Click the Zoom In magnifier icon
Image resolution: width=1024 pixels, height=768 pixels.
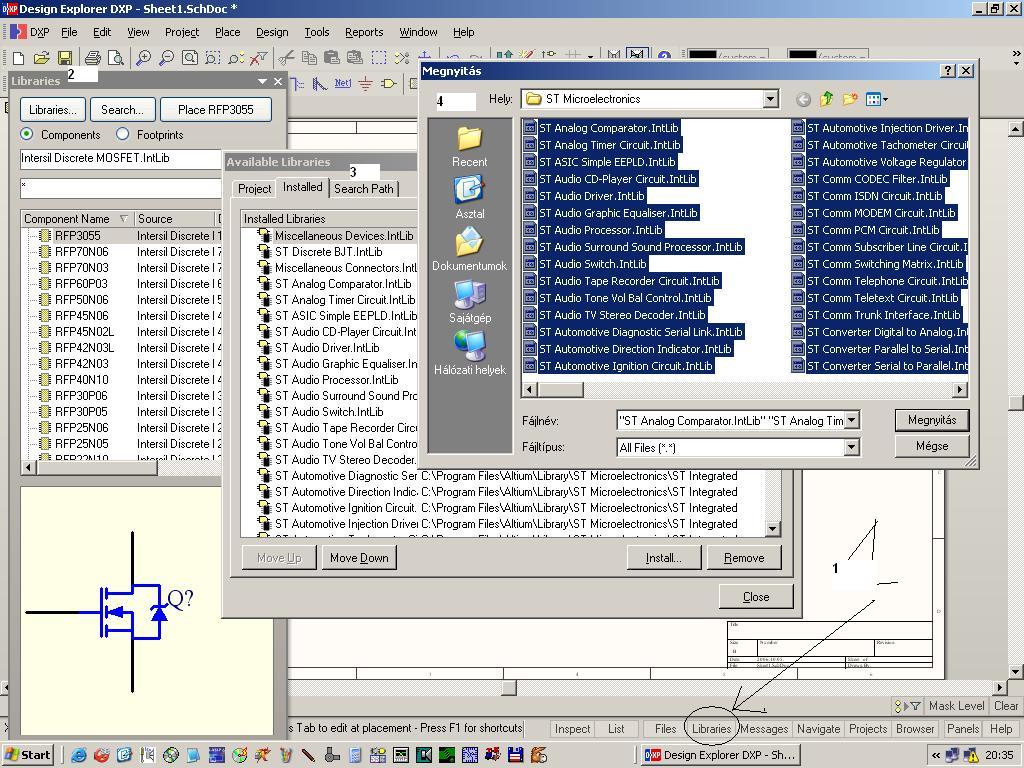coord(143,58)
